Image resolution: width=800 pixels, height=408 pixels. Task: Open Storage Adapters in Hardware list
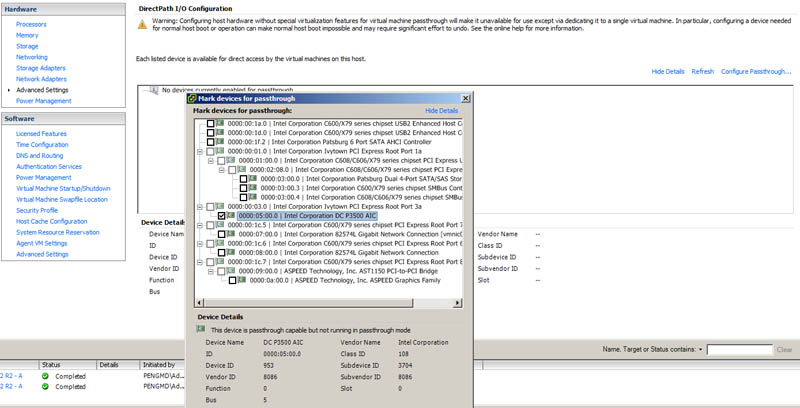pyautogui.click(x=41, y=68)
